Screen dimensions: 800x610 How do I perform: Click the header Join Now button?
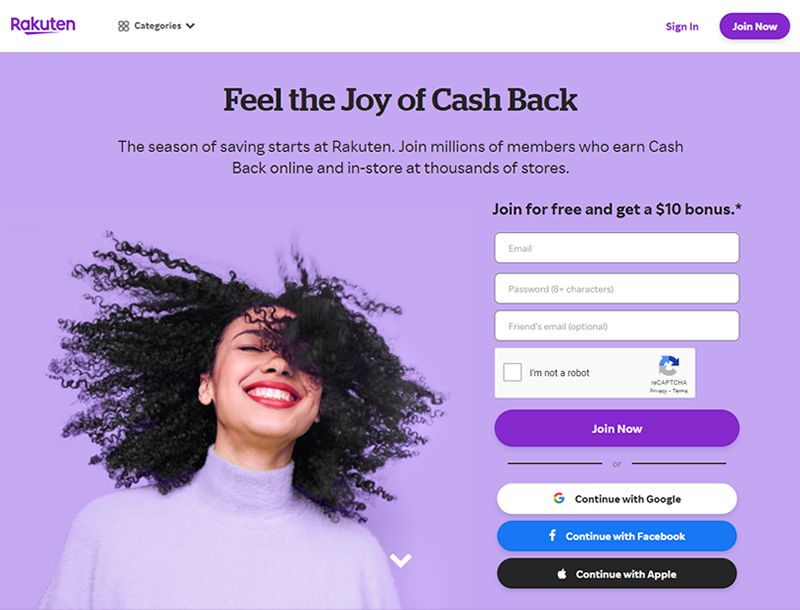[755, 27]
